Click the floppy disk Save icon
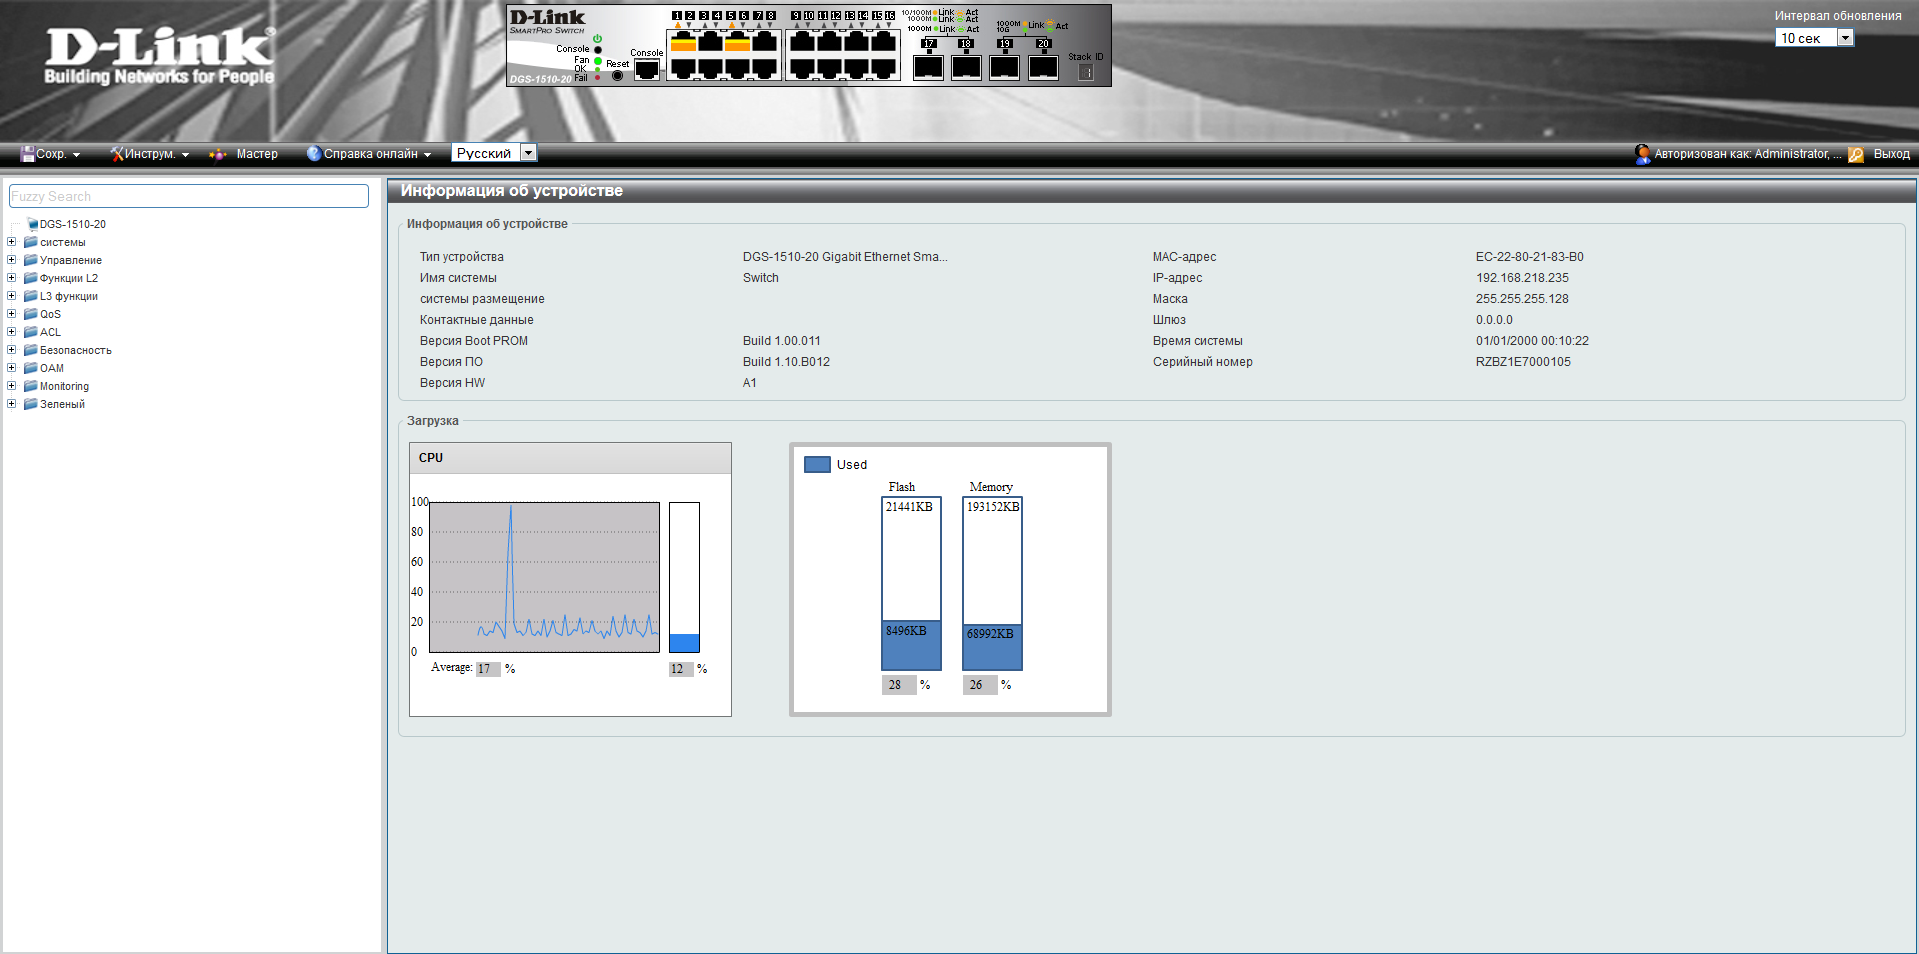The image size is (1919, 954). (28, 154)
